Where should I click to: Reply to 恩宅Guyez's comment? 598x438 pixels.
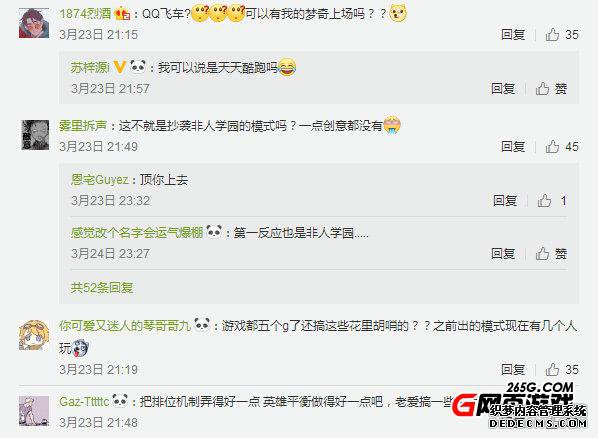pyautogui.click(x=505, y=201)
